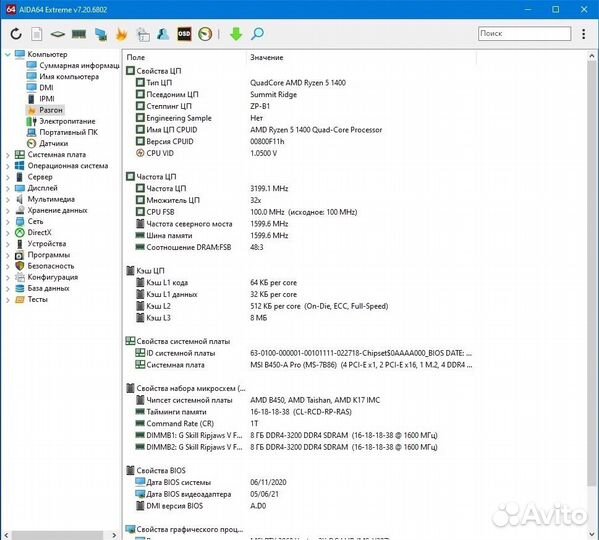
Task: Expand the Сеть node
Action: 8,221
